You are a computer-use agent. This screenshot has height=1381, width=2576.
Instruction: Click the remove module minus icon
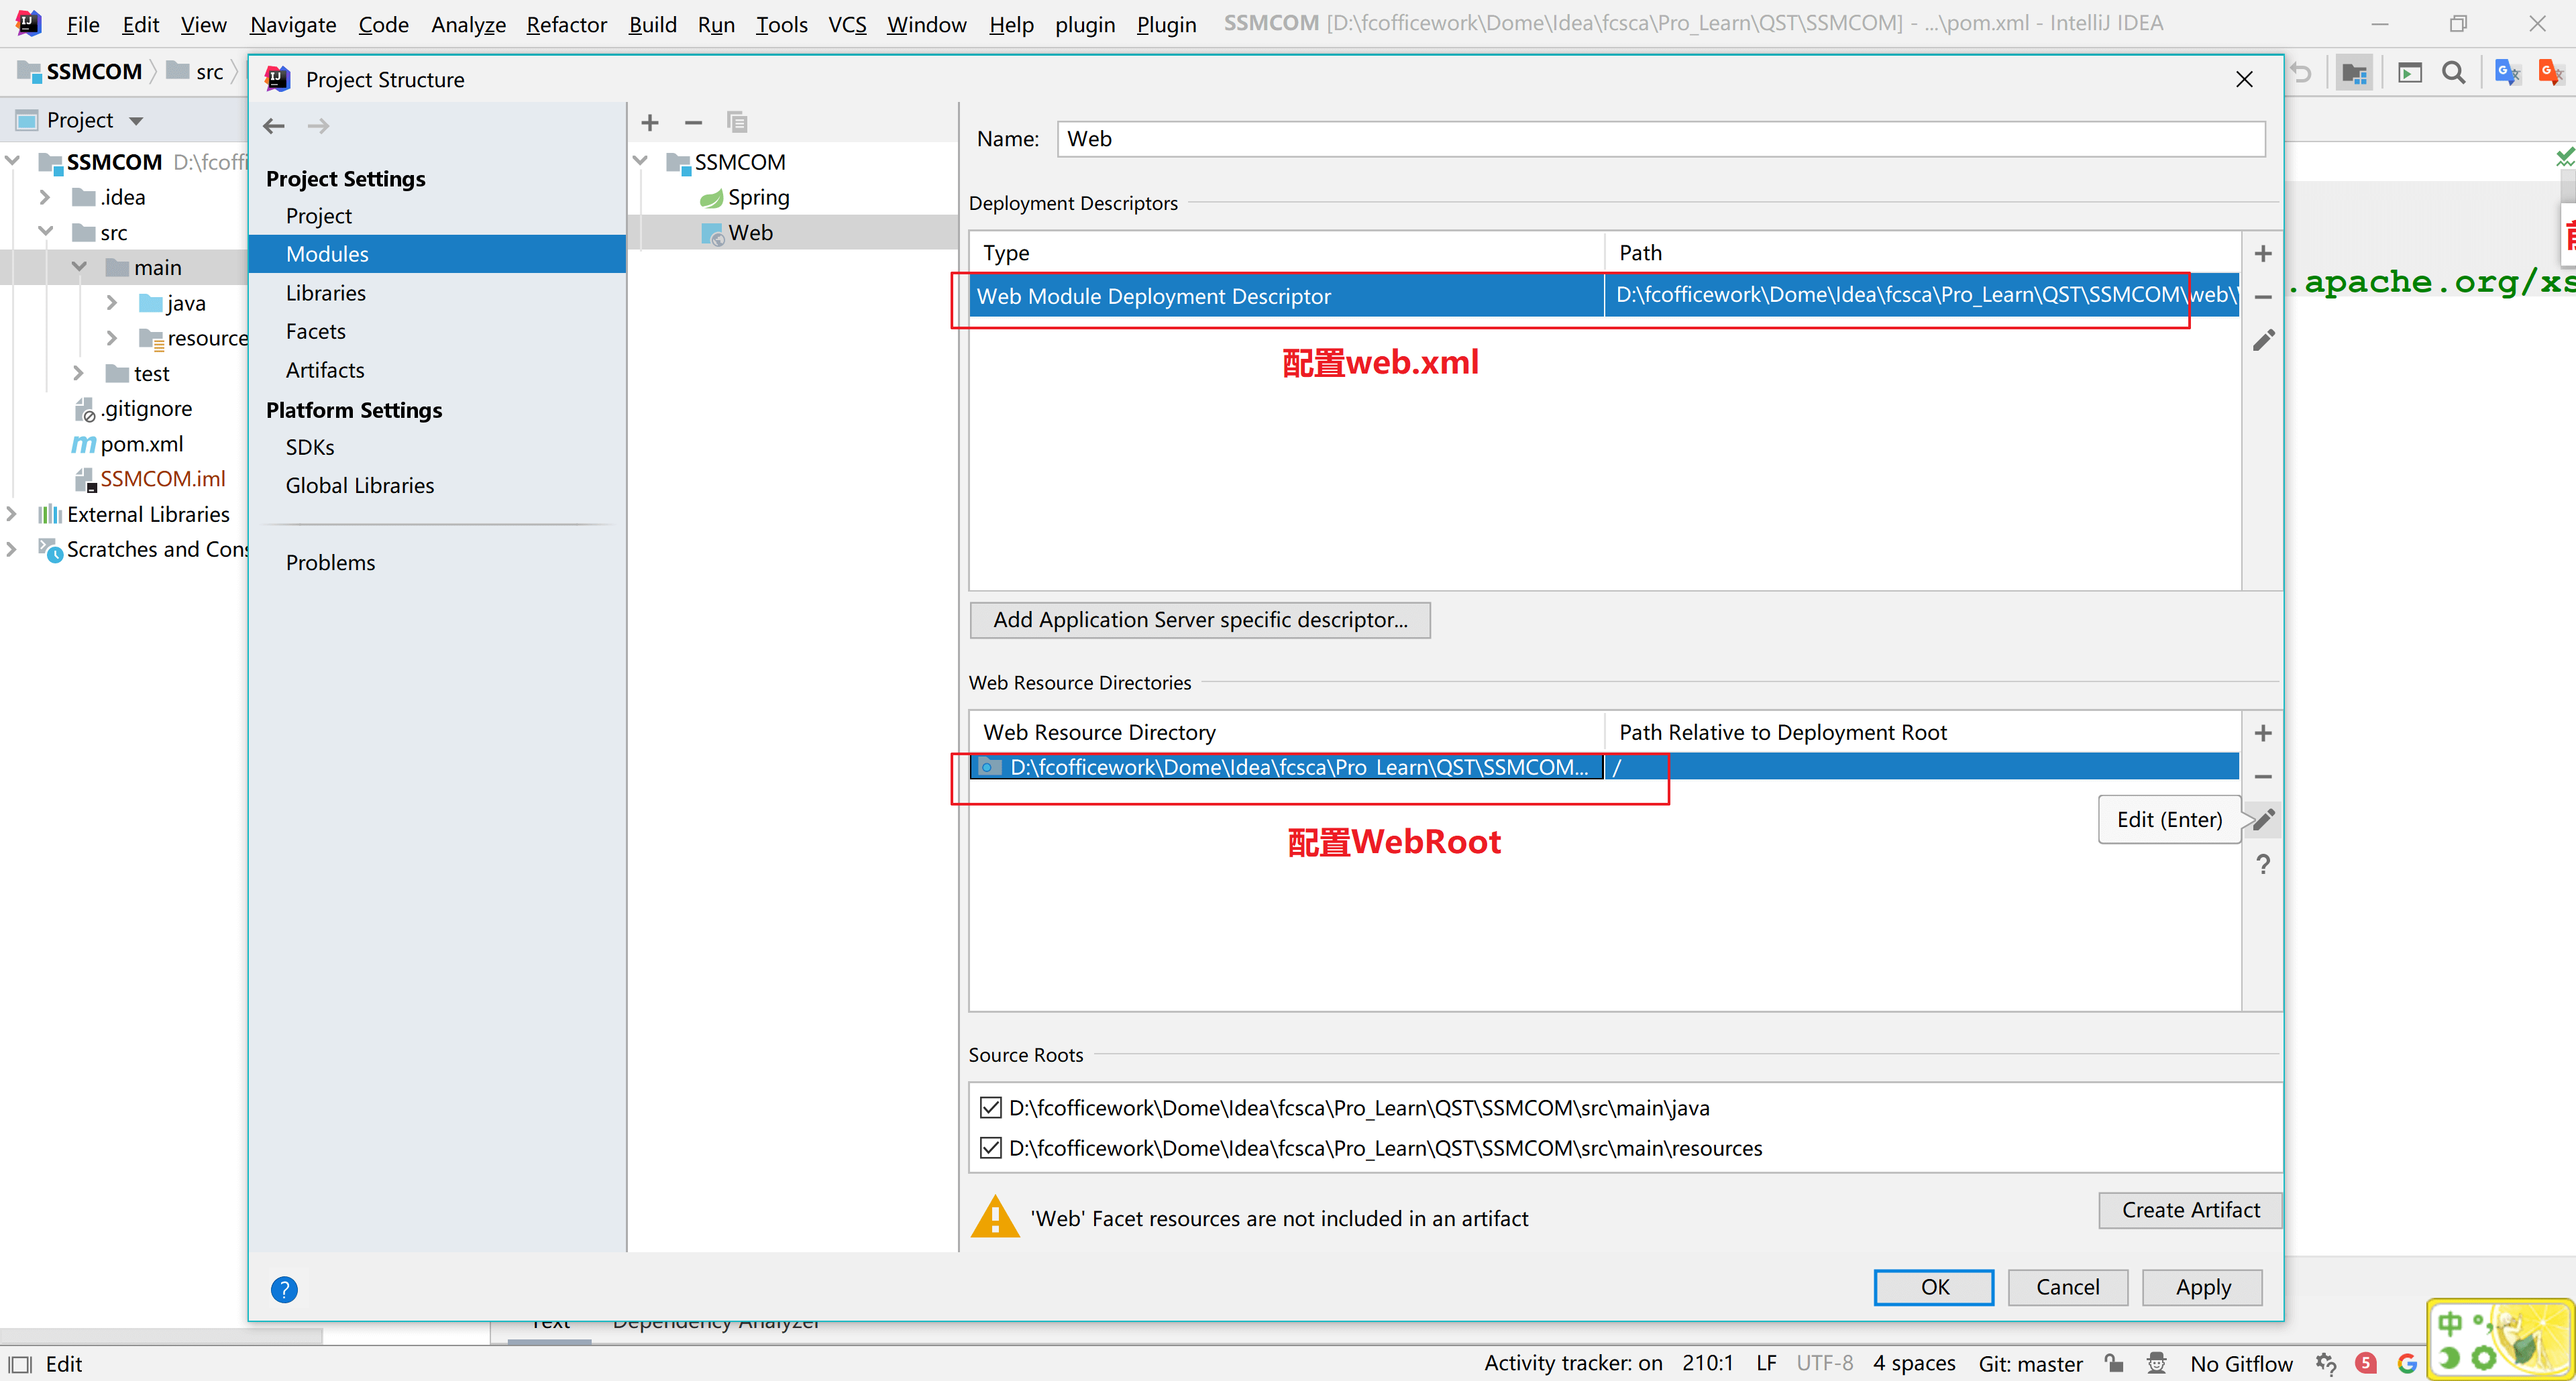[x=693, y=123]
